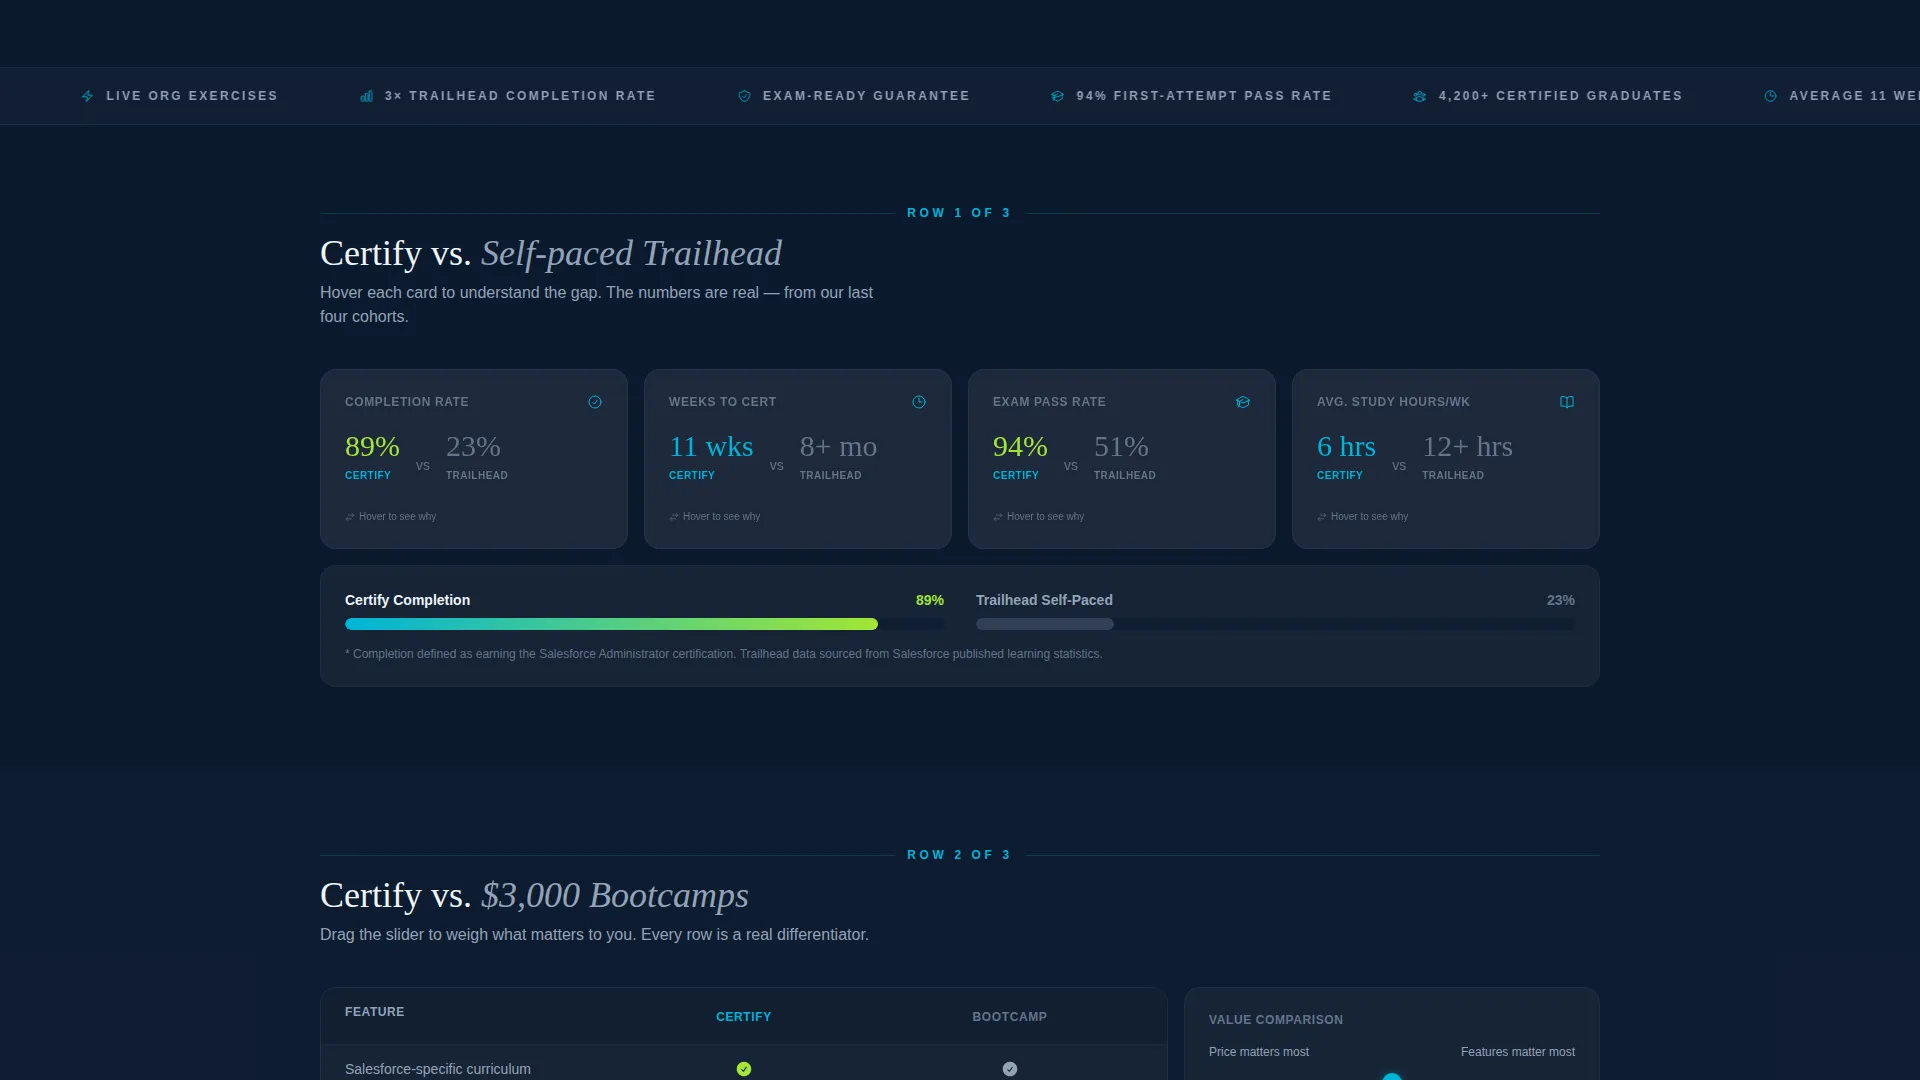Image resolution: width=1920 pixels, height=1080 pixels.
Task: Click the 'Features matter most' slider label
Action: pos(1518,1052)
